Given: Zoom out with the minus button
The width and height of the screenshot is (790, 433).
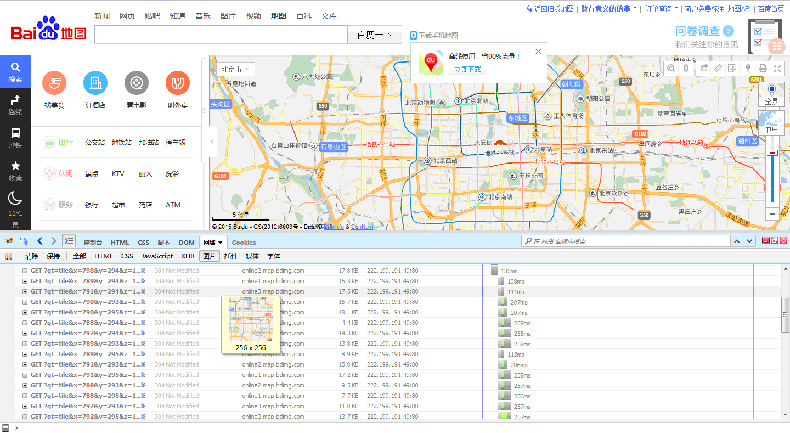Looking at the screenshot, I should tap(772, 214).
